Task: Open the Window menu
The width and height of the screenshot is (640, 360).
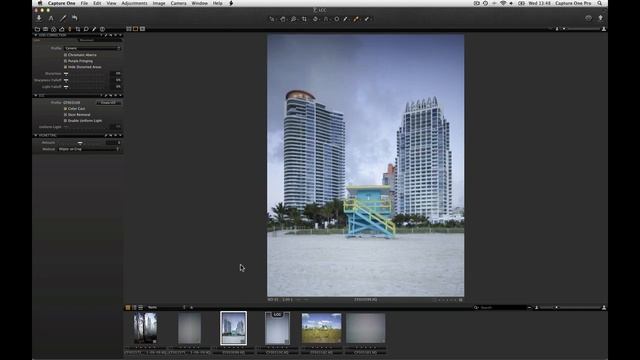Action: (200, 3)
